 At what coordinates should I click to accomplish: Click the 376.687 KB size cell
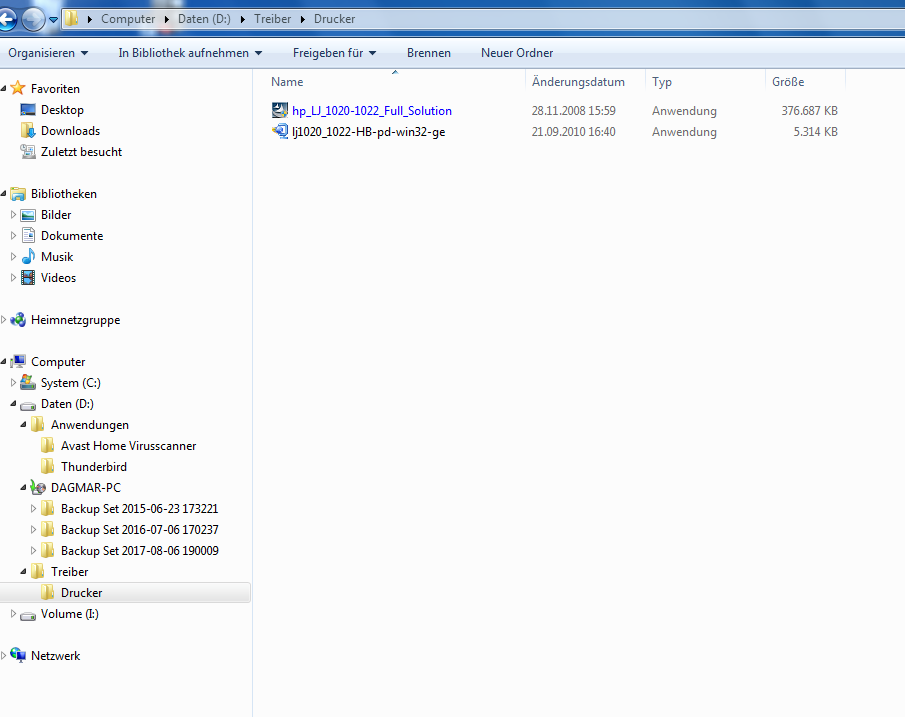point(809,111)
